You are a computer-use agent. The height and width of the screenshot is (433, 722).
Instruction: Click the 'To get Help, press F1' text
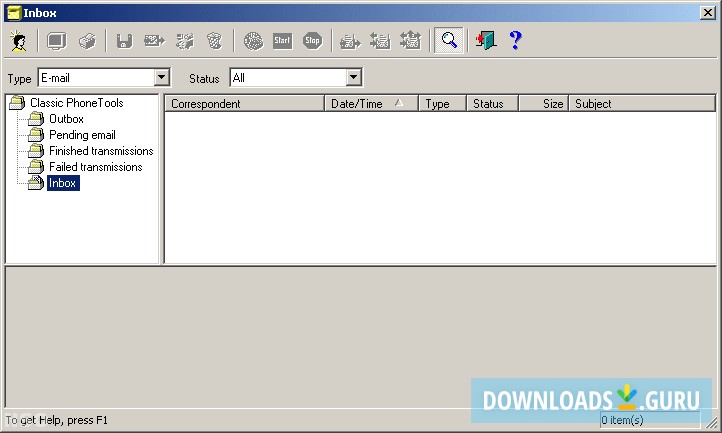tap(57, 420)
